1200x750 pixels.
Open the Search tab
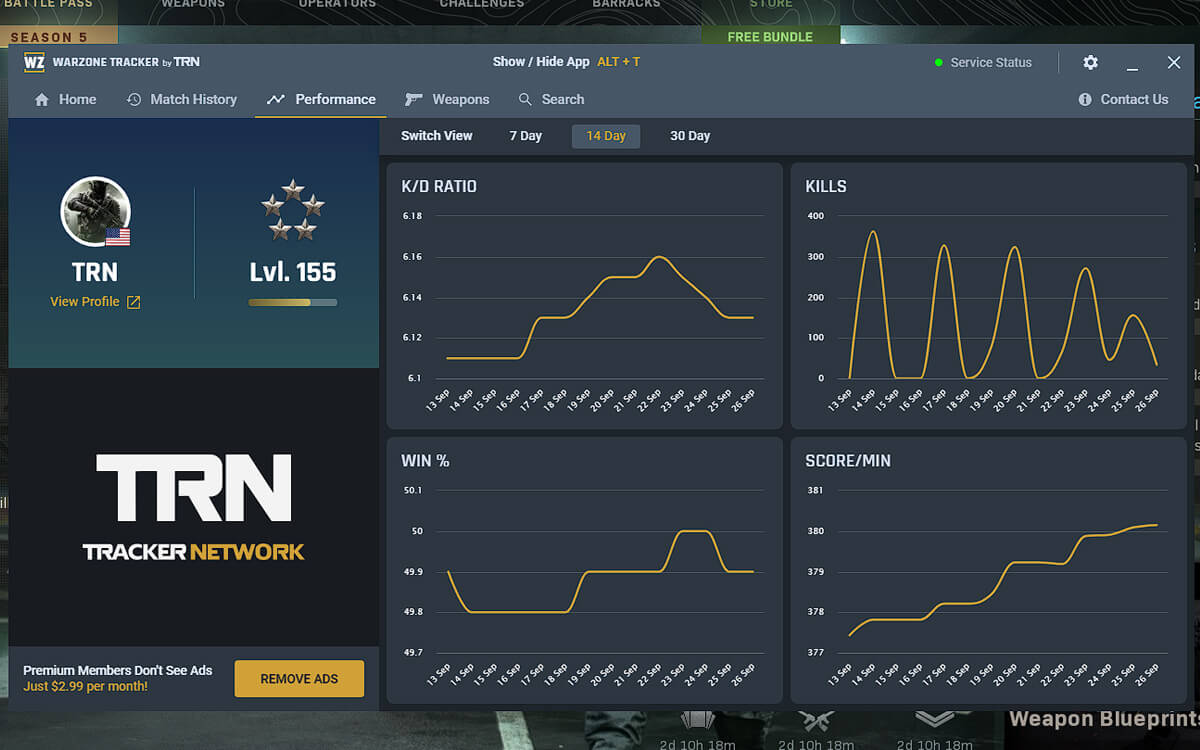pos(551,100)
